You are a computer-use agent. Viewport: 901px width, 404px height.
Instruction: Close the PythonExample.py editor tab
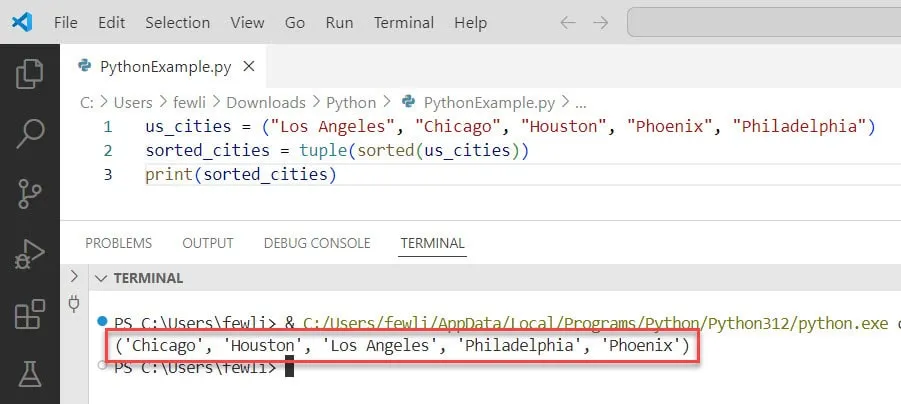point(249,66)
